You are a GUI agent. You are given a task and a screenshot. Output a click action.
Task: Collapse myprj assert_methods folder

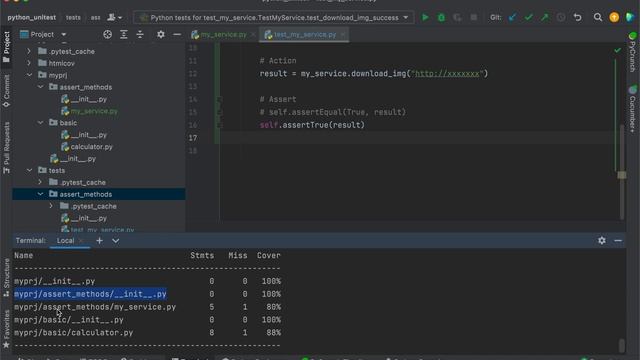click(40, 87)
